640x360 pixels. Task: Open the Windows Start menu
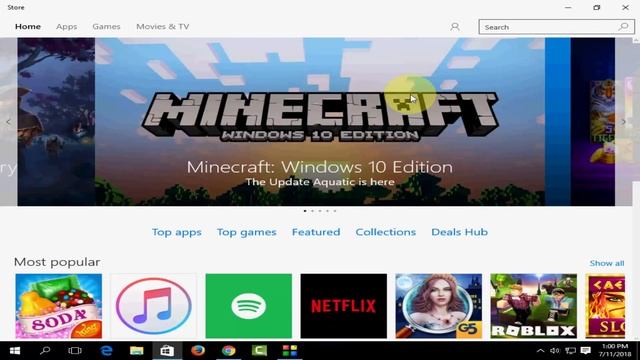point(15,351)
